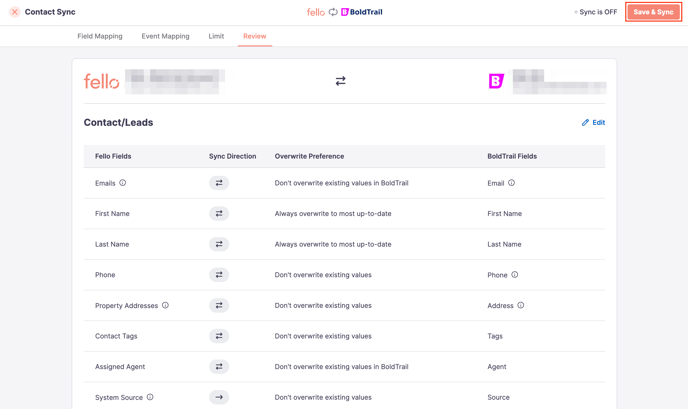This screenshot has height=409, width=688.
Task: Click the Fello Fields column header
Action: coord(113,156)
